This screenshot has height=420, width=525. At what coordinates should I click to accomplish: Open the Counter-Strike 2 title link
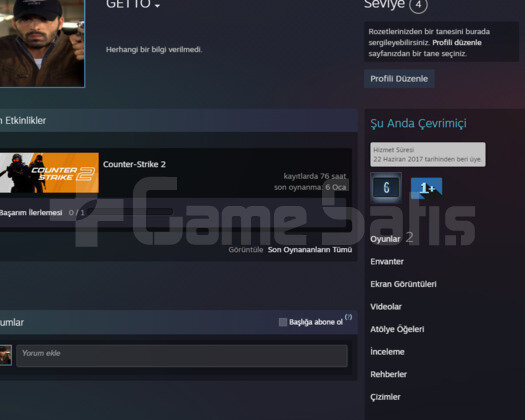pos(134,164)
